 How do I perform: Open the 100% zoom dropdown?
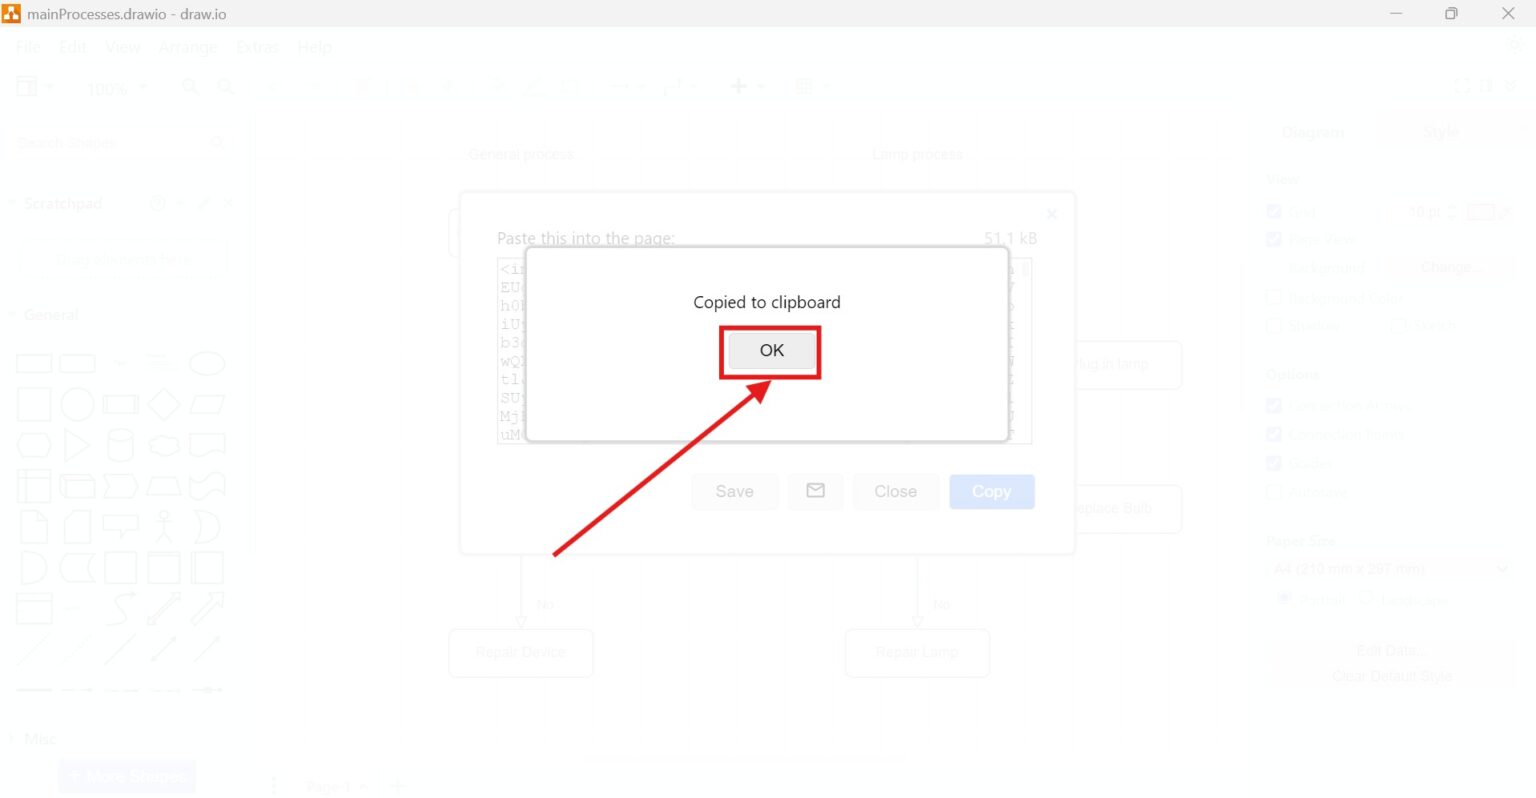[x=116, y=88]
